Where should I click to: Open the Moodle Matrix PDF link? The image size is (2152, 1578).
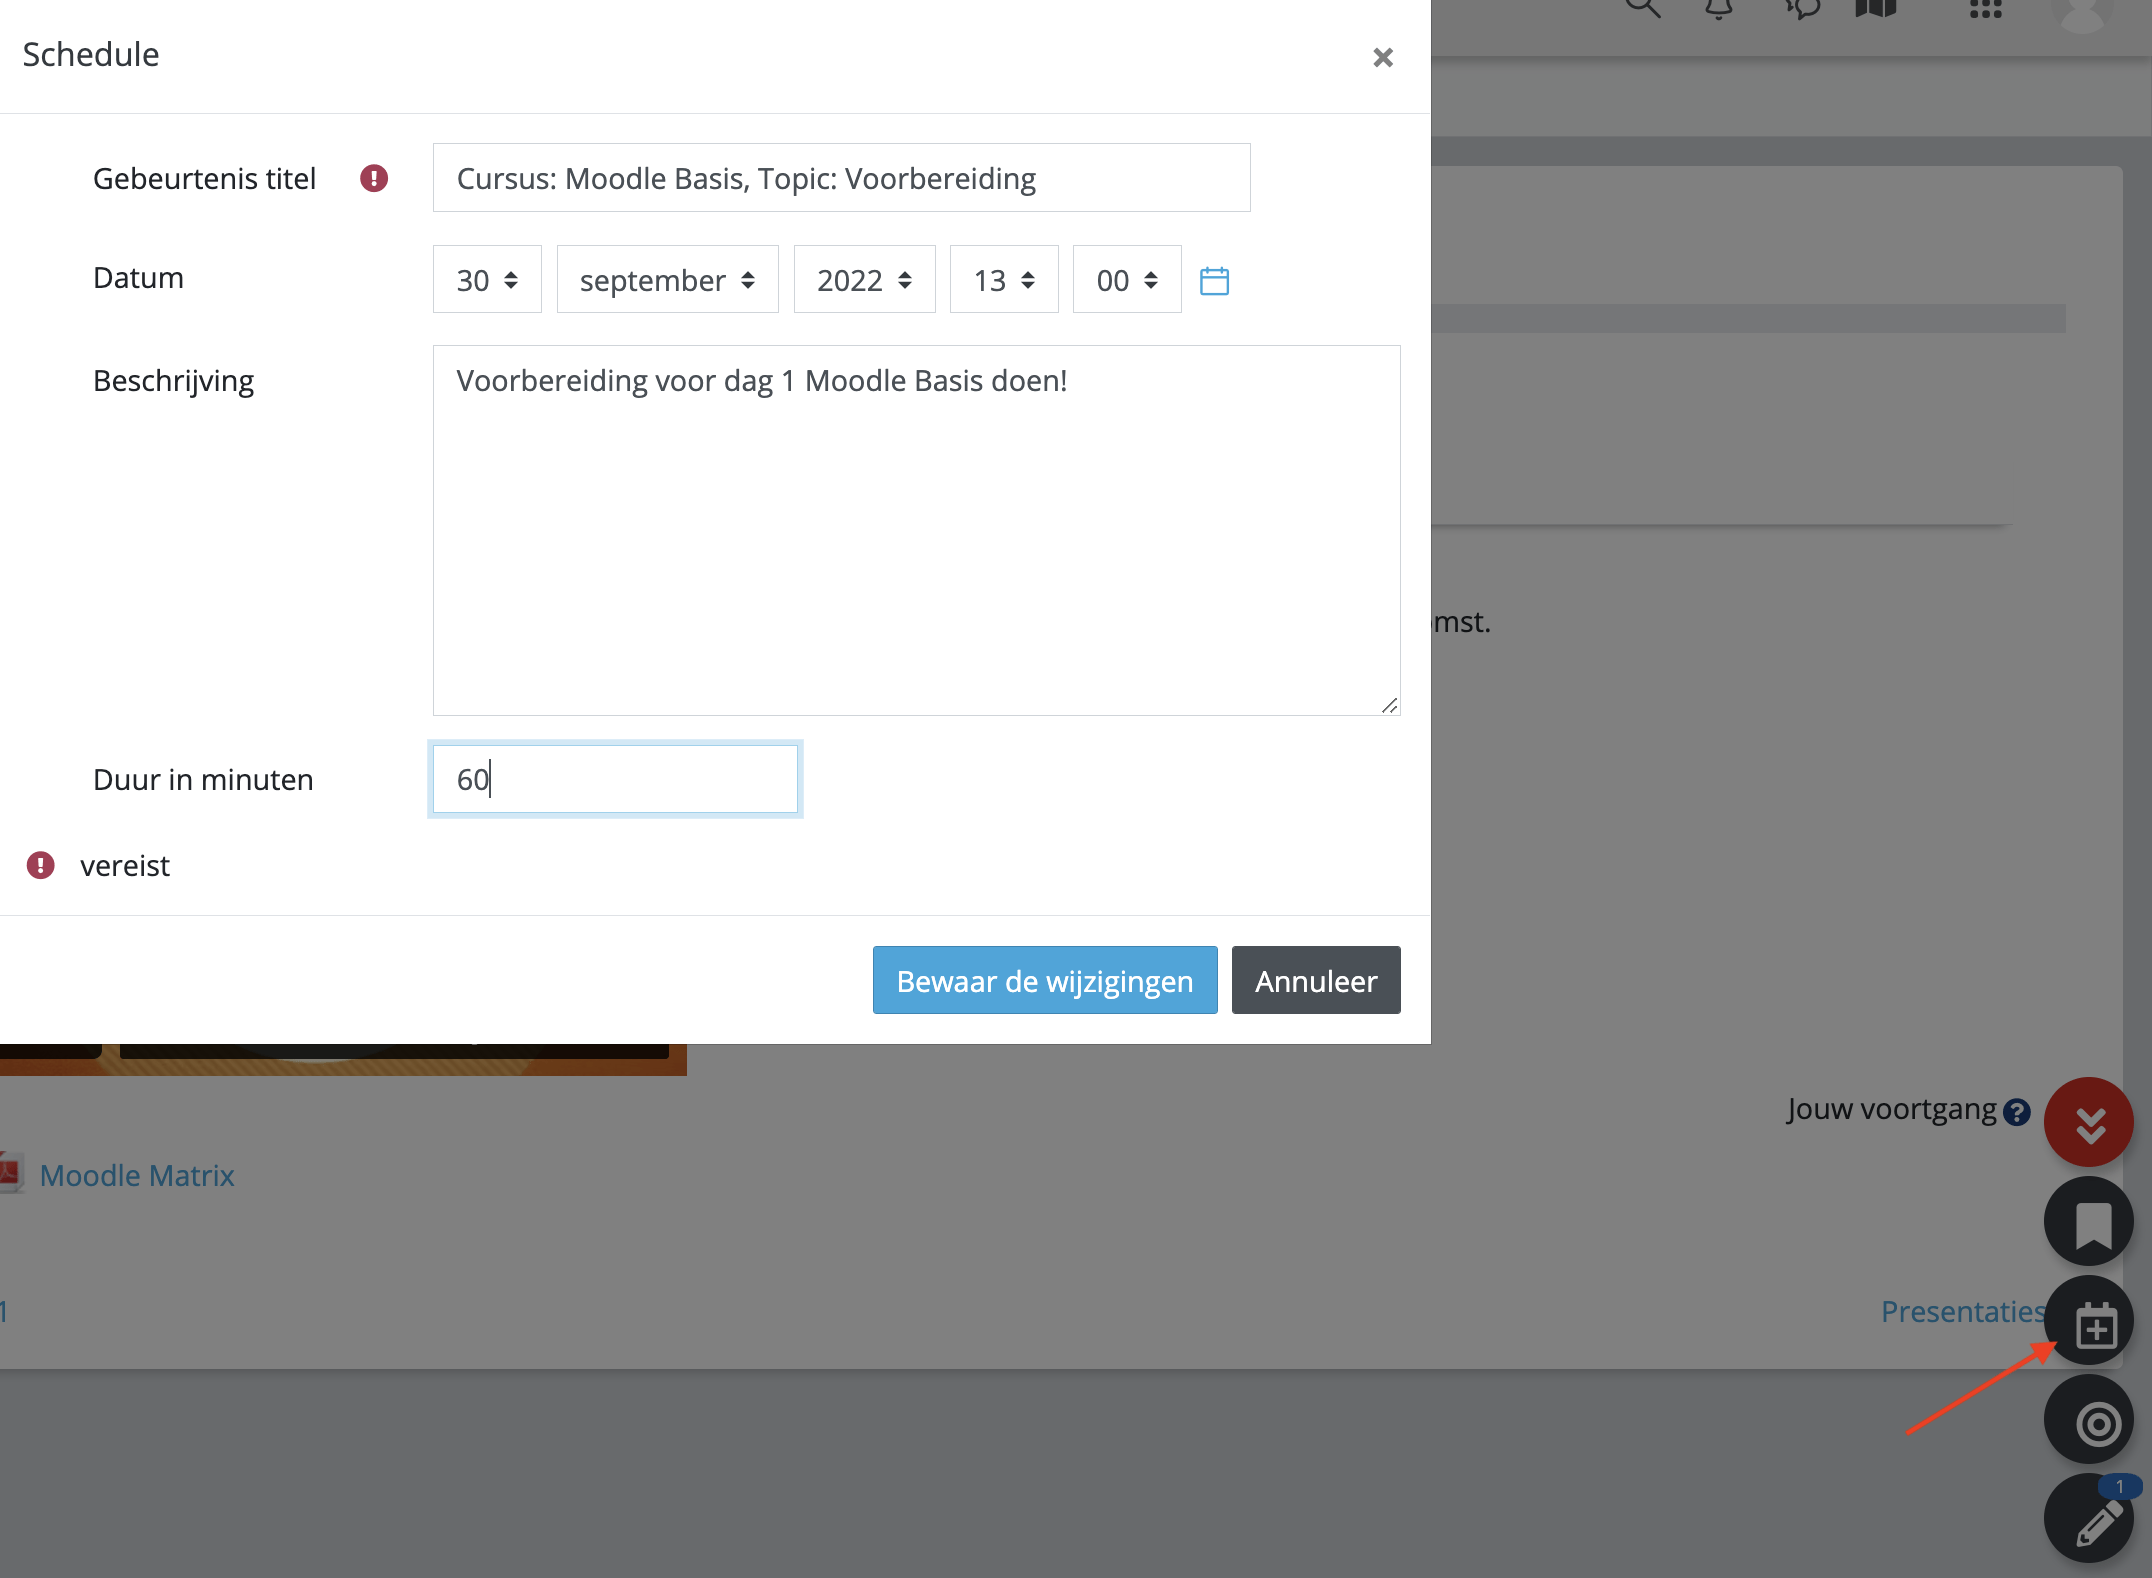click(137, 1175)
